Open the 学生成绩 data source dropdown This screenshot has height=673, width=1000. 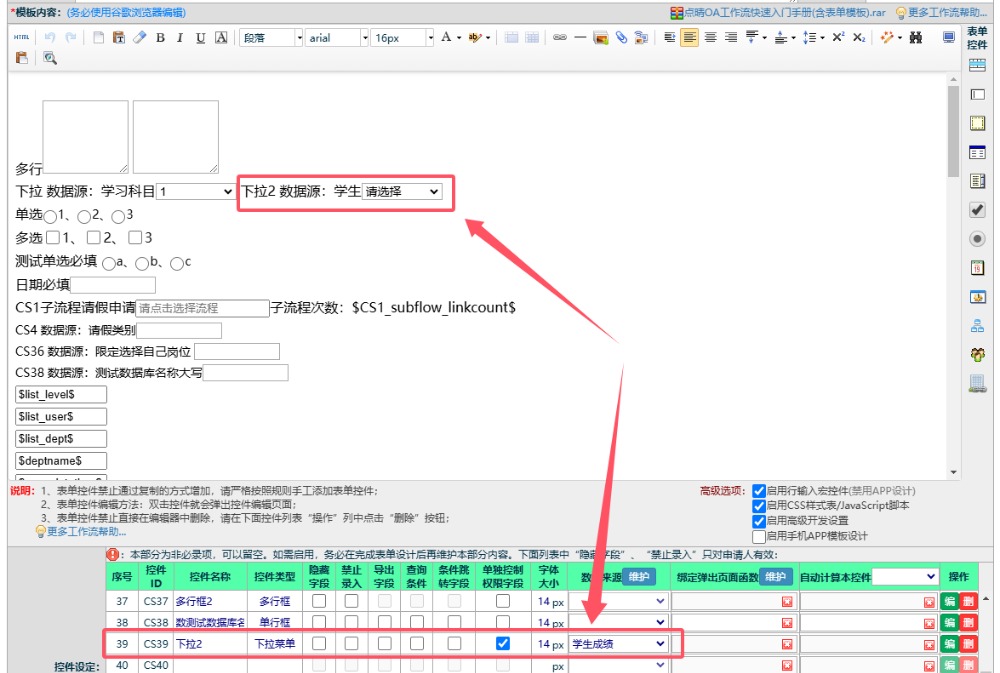(x=617, y=644)
